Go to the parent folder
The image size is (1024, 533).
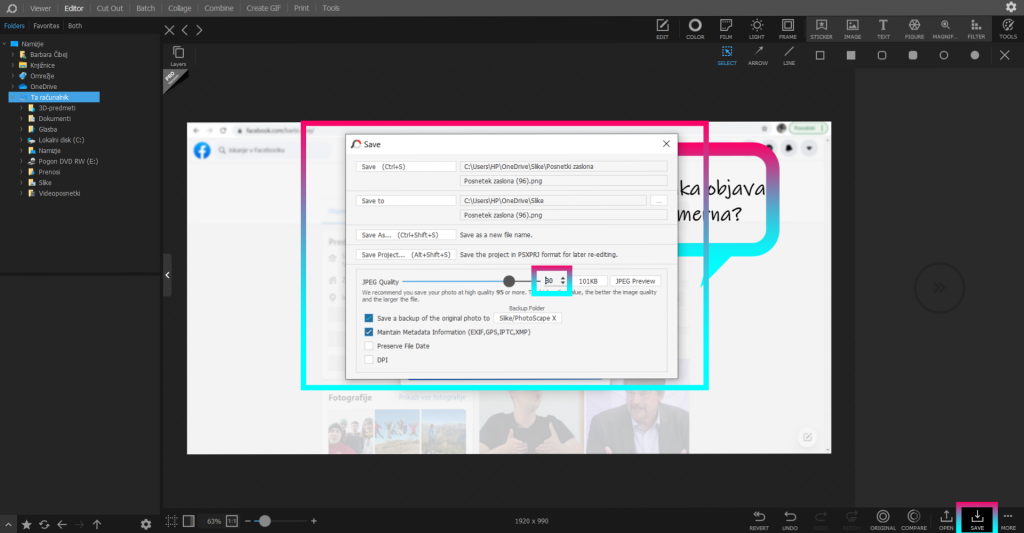click(x=97, y=525)
